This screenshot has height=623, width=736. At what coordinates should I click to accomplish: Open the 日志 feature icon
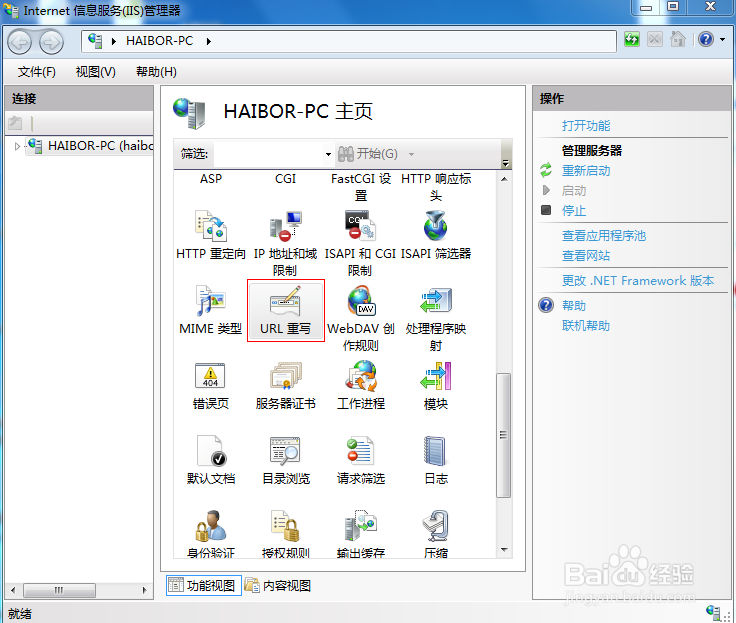click(x=435, y=451)
